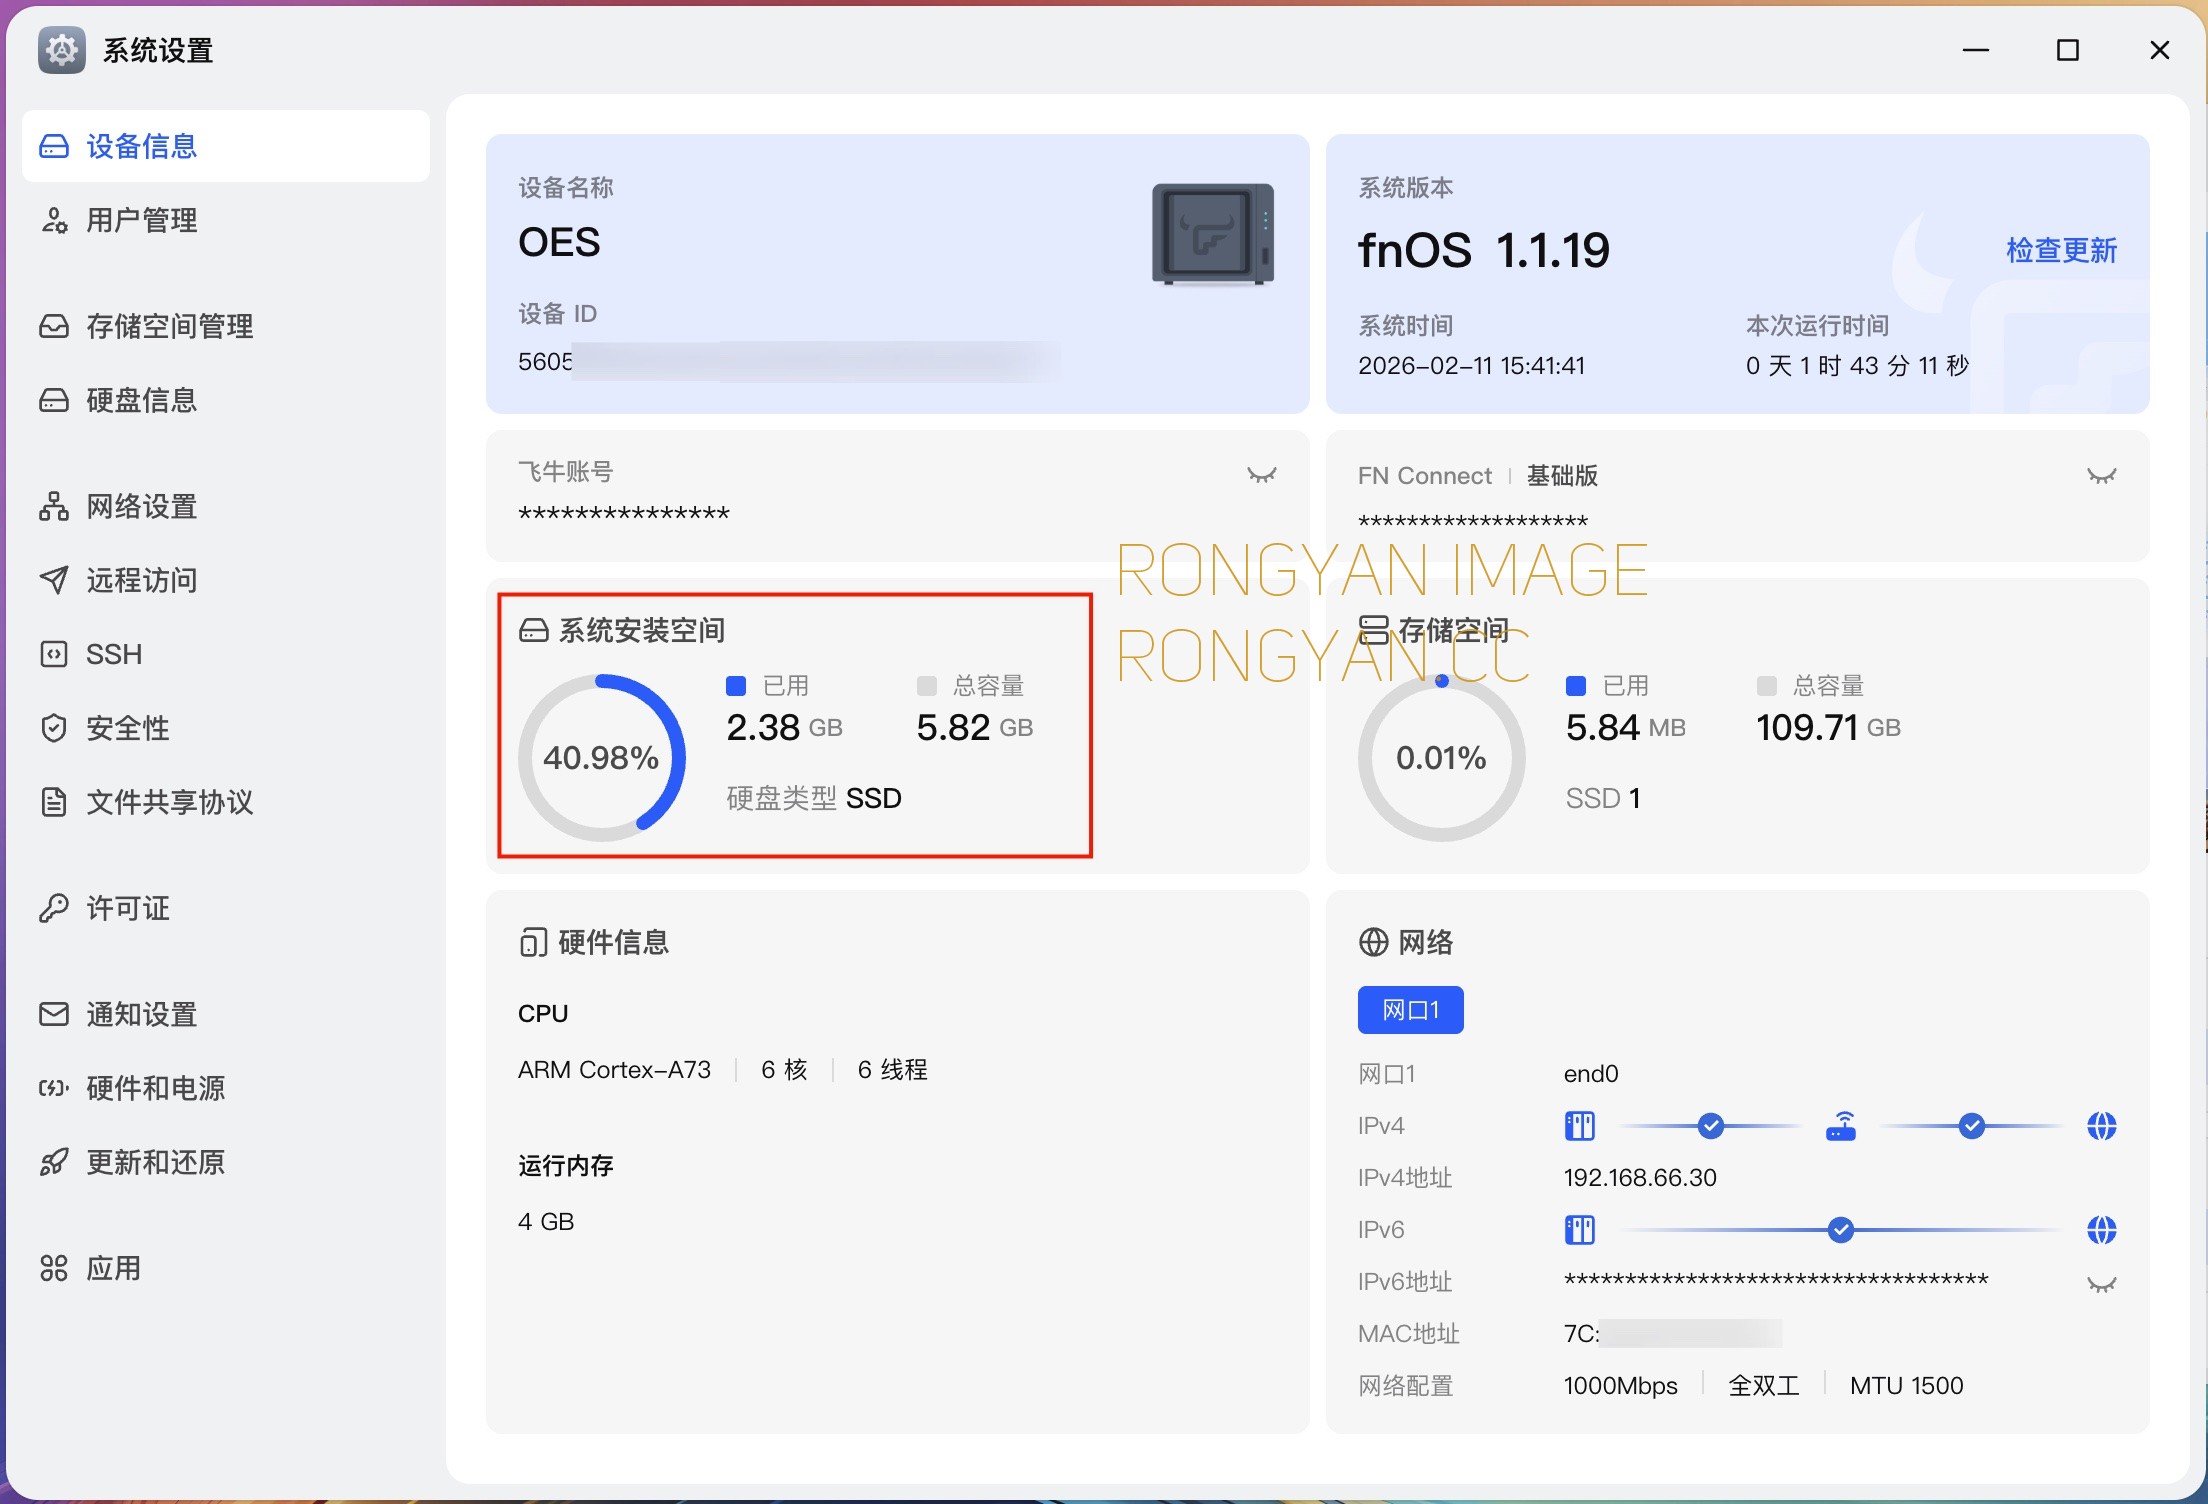Click the IPv4 address 192.168.66.30
The width and height of the screenshot is (2208, 1504).
[1640, 1178]
